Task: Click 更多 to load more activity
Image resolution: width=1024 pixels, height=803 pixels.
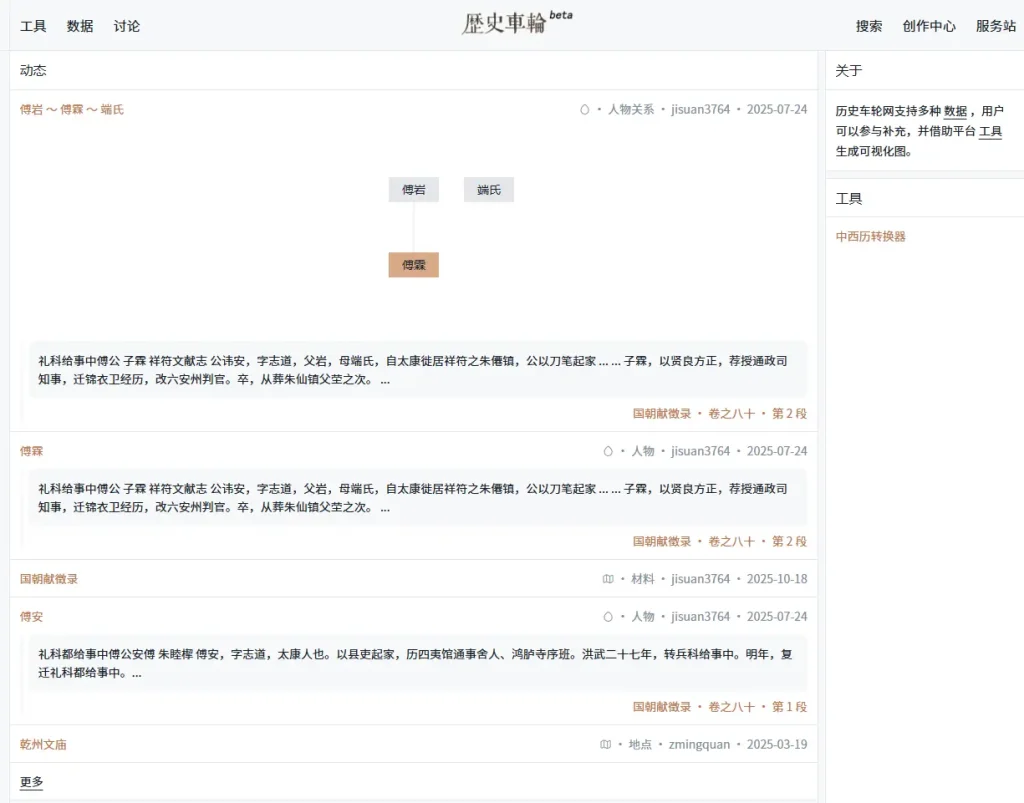Action: tap(31, 781)
